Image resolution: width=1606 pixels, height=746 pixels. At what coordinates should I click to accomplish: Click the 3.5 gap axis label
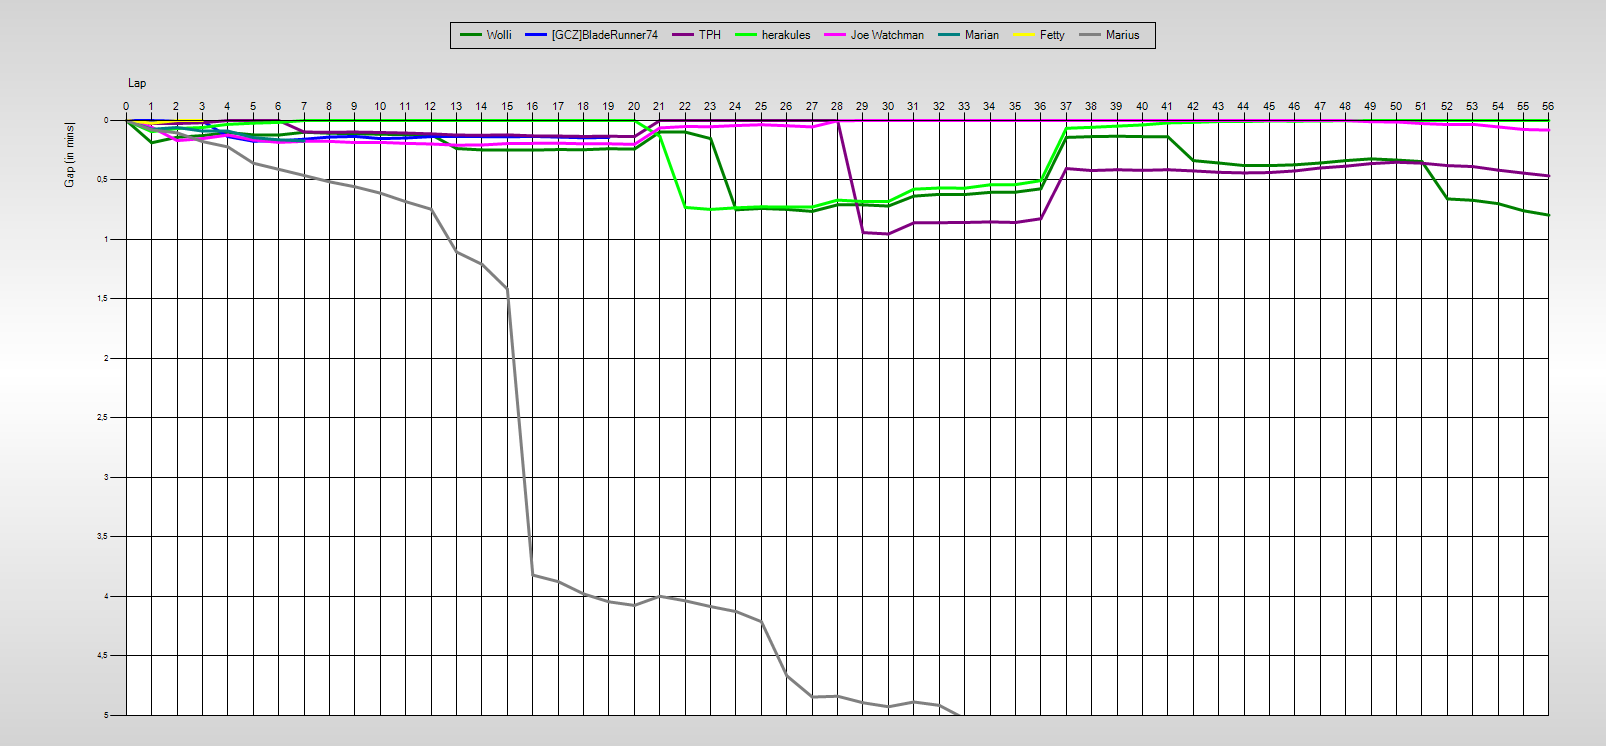click(x=103, y=537)
